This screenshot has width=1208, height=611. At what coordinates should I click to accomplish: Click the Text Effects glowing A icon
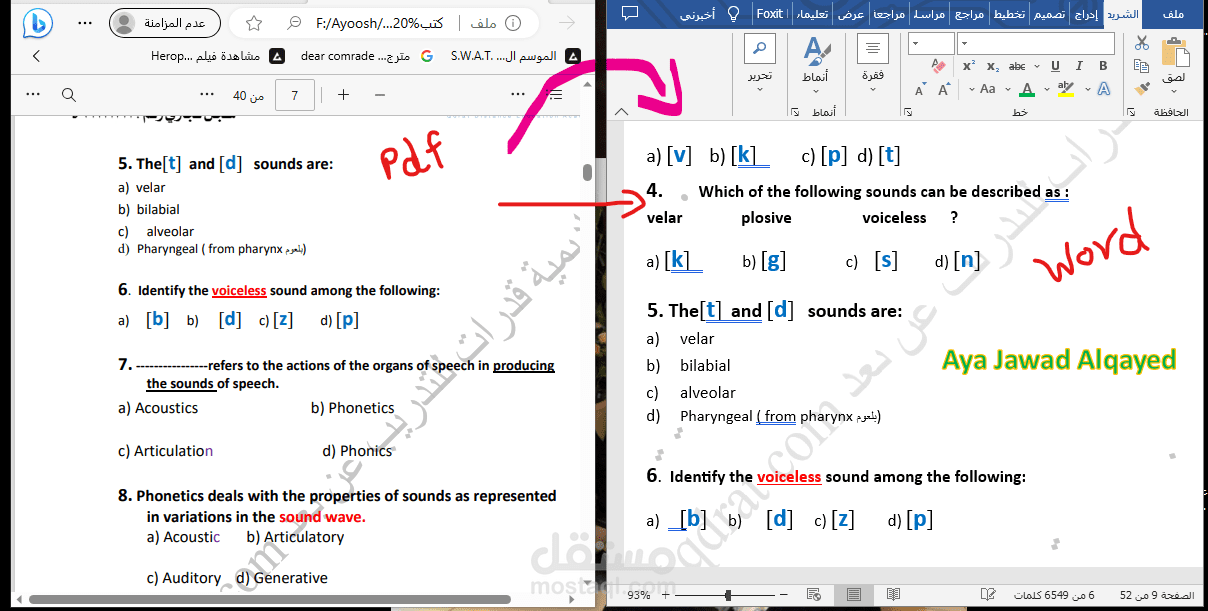(1104, 89)
